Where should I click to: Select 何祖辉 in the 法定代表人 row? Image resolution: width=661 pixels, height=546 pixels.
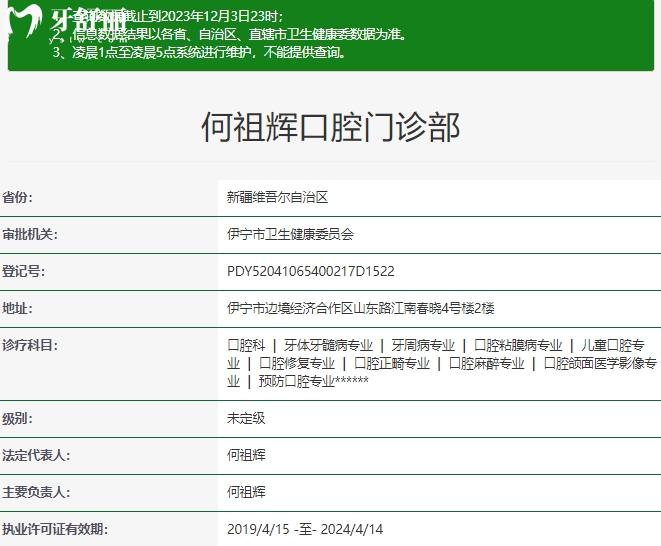coord(246,455)
